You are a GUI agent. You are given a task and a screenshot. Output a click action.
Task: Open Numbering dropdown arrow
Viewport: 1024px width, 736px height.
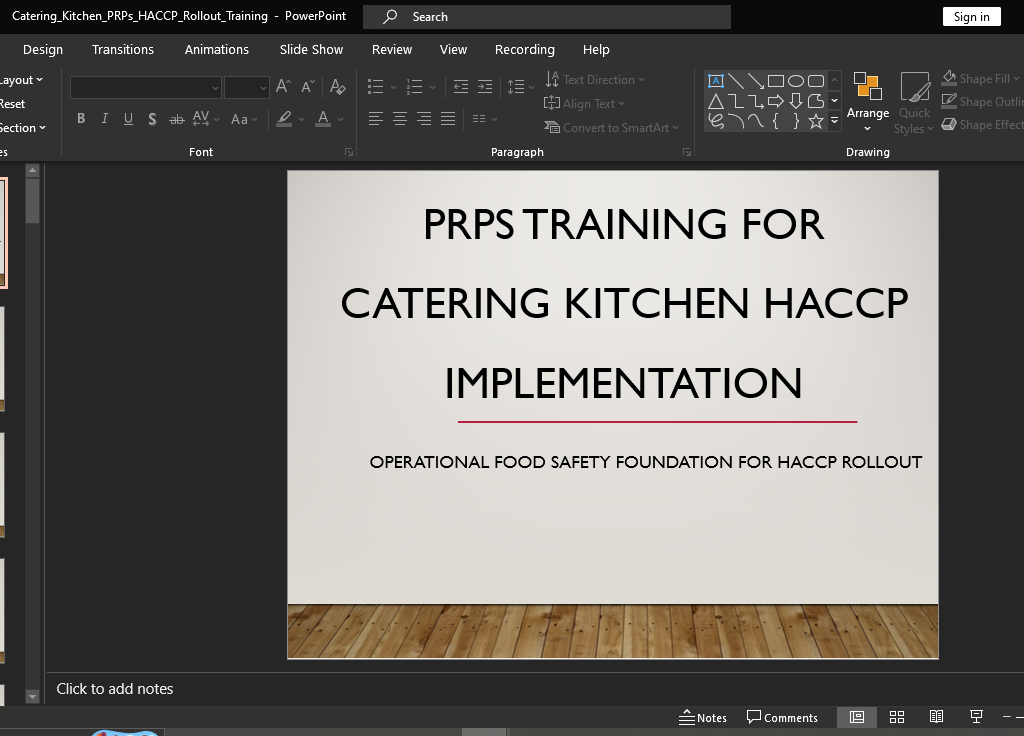click(432, 87)
